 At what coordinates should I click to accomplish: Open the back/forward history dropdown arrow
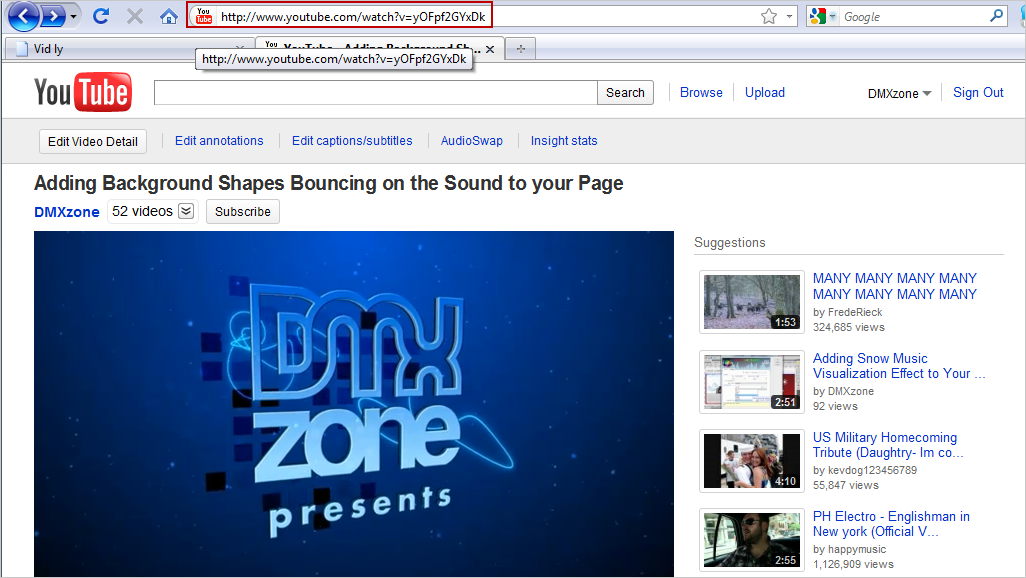(x=73, y=16)
